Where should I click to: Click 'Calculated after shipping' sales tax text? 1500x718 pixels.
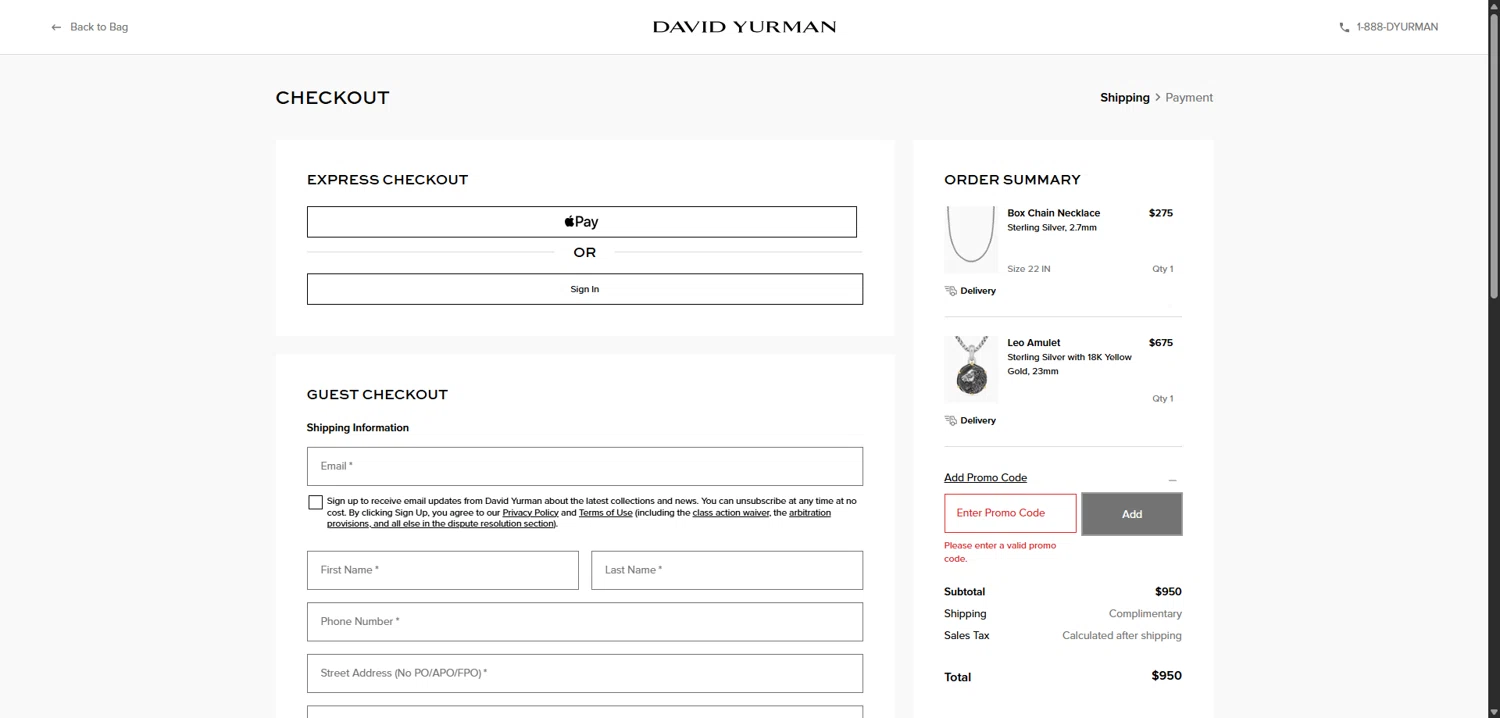pos(1121,636)
